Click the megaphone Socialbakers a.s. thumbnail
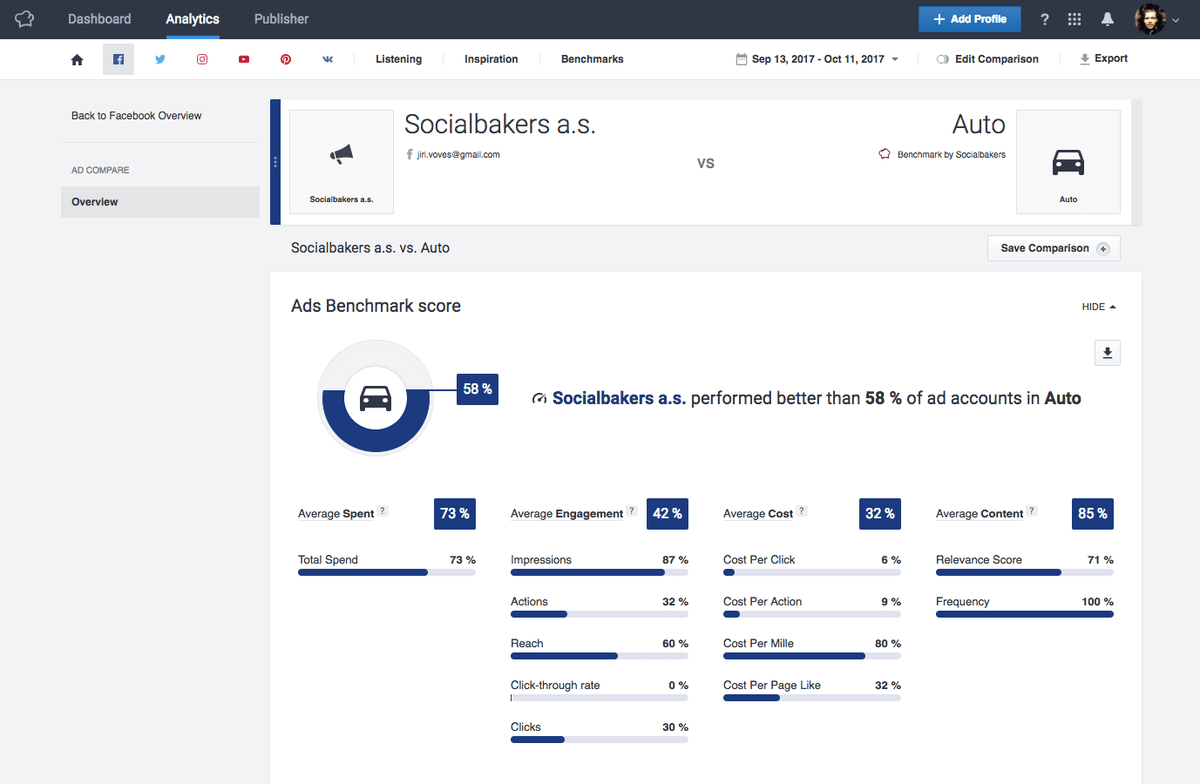The image size is (1200, 784). pyautogui.click(x=341, y=162)
